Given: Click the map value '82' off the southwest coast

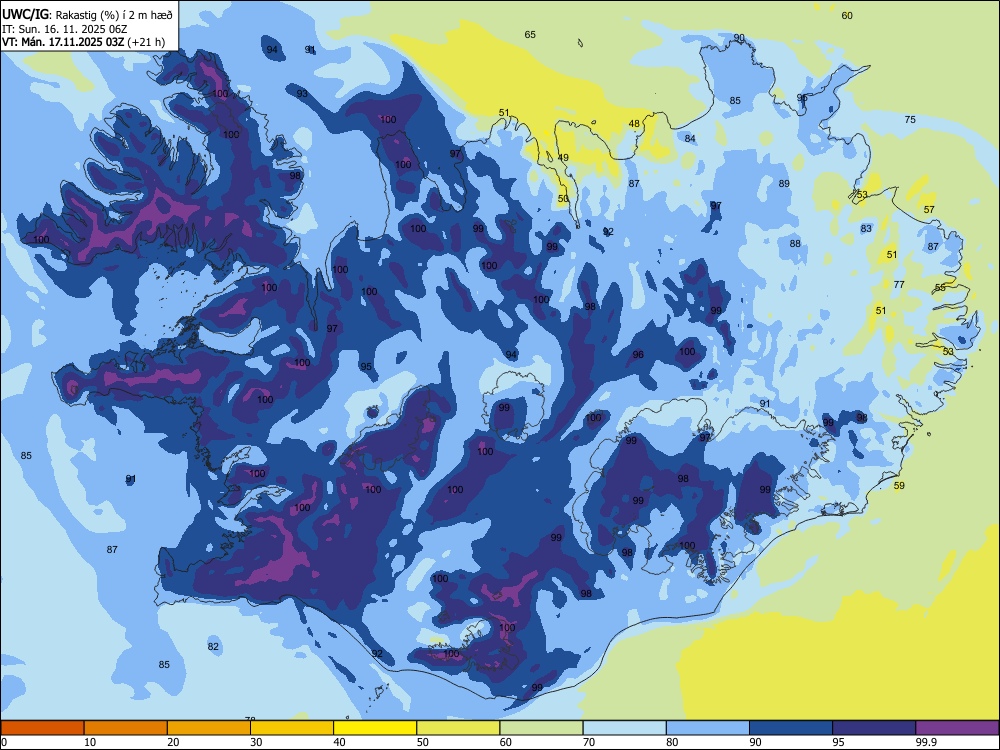Looking at the screenshot, I should coord(213,646).
